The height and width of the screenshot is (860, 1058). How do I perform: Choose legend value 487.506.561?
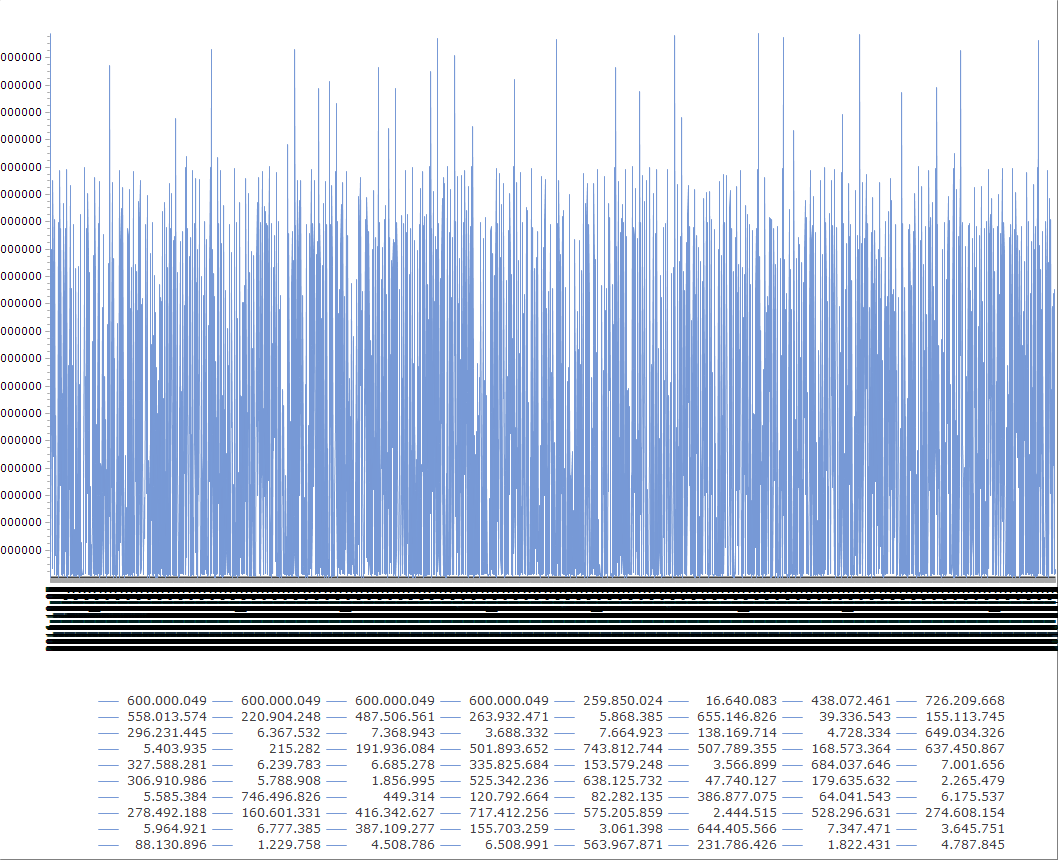[x=395, y=717]
